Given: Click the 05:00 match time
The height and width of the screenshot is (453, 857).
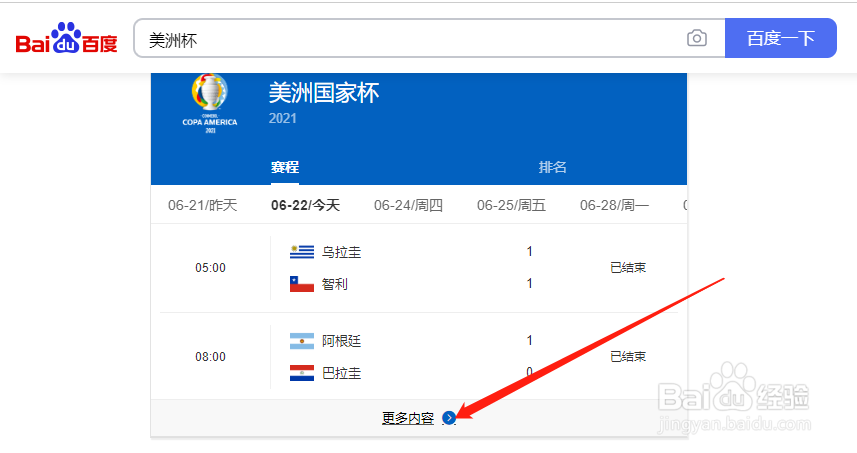Looking at the screenshot, I should click(x=210, y=268).
